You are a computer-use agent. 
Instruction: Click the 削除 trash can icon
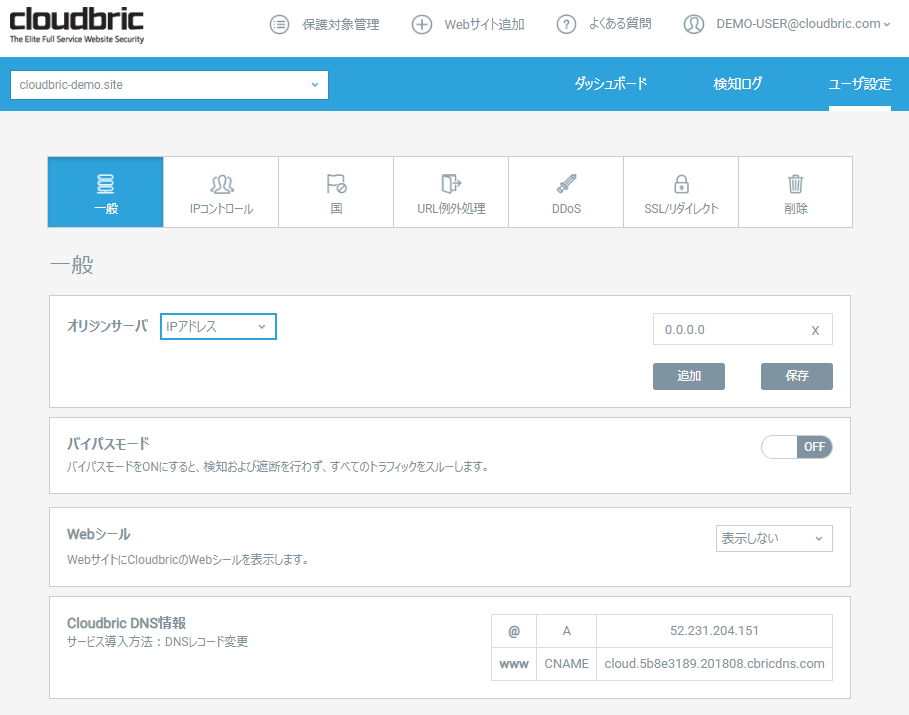[795, 184]
